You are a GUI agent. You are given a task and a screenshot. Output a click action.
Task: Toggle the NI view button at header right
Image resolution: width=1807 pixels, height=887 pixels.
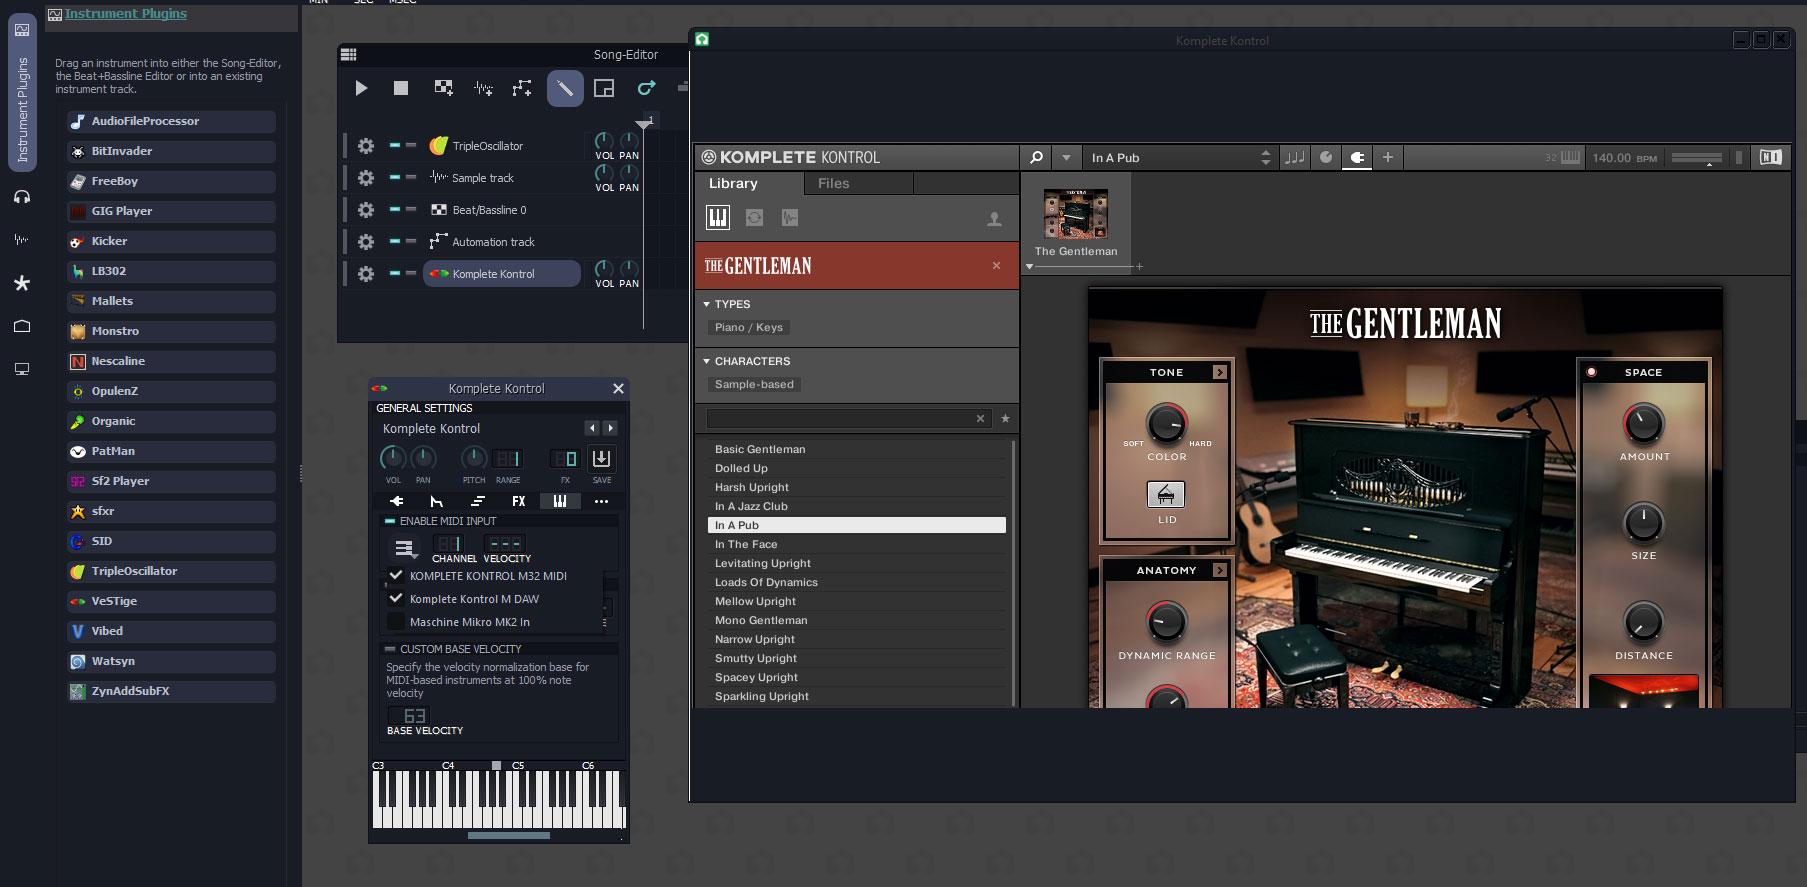[1771, 157]
